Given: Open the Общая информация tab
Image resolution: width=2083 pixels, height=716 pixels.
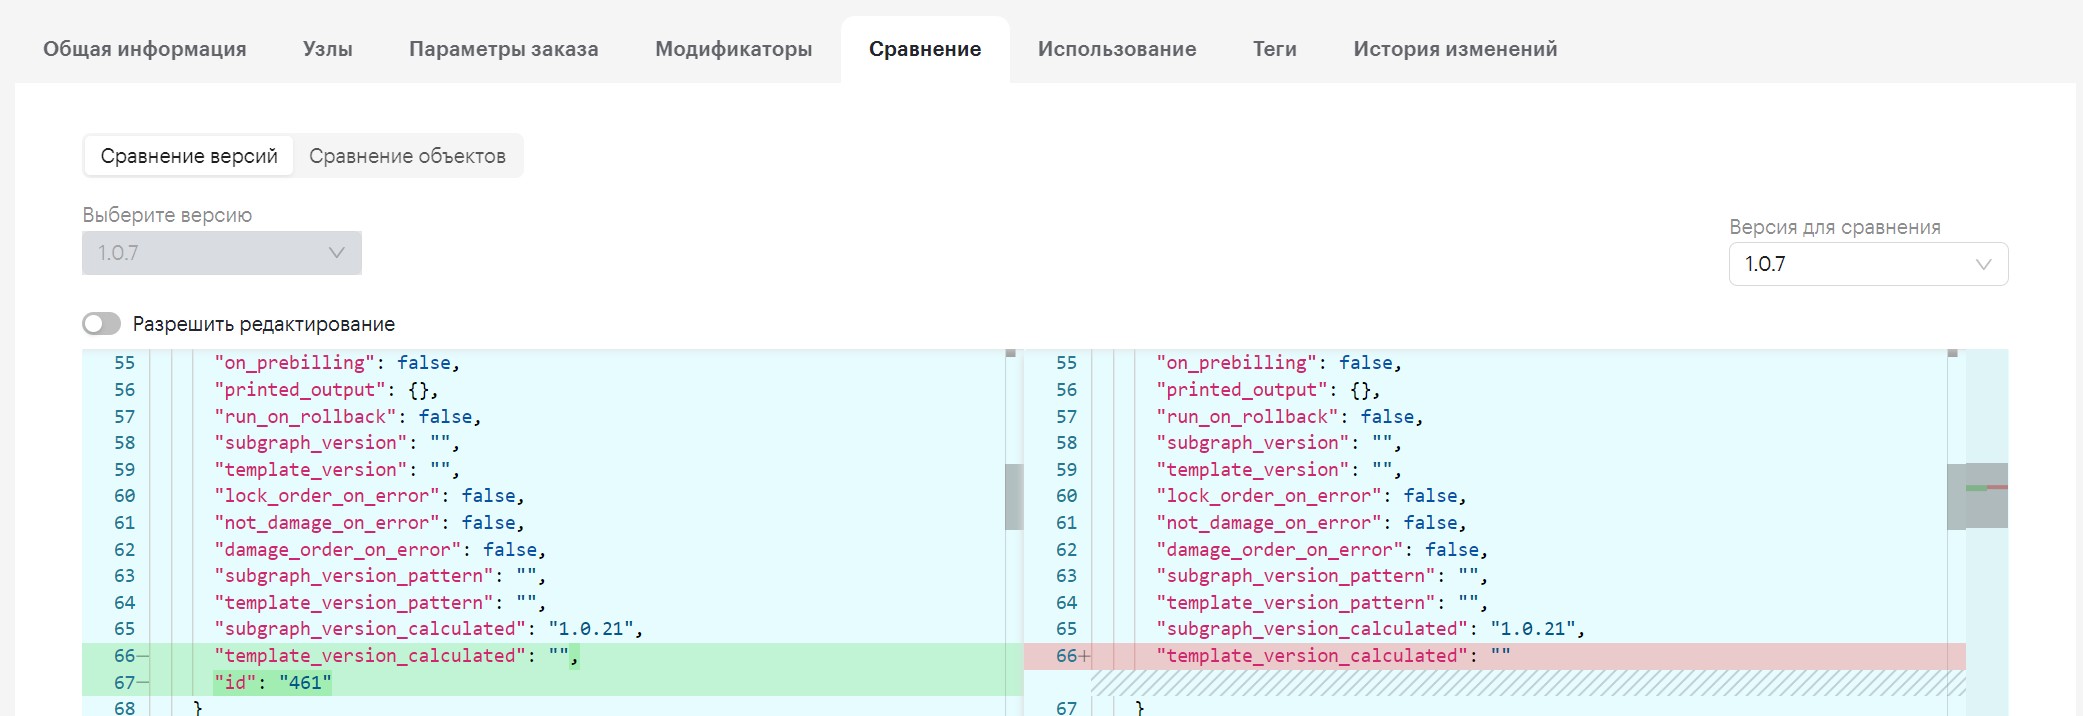Looking at the screenshot, I should 144,49.
